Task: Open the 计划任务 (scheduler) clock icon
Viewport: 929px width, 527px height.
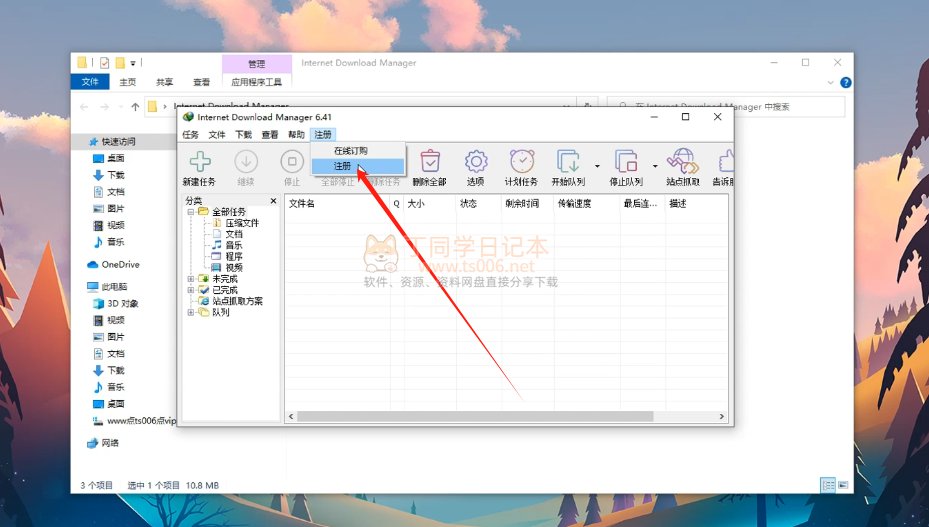Action: tap(521, 162)
